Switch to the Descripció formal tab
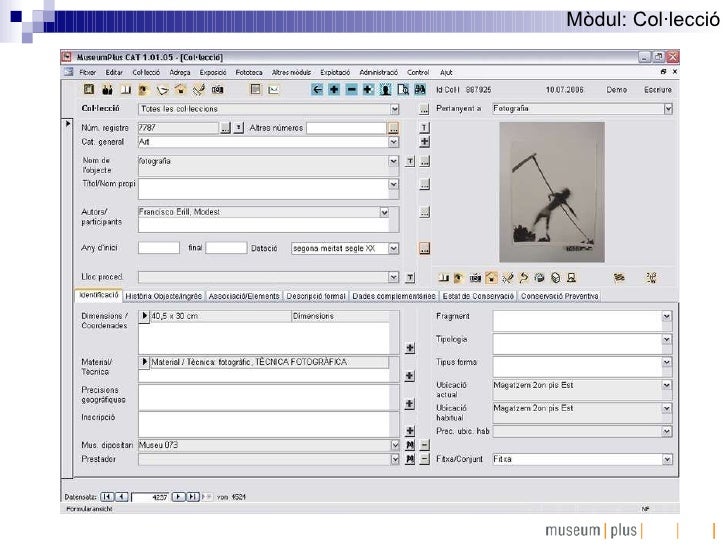 pyautogui.click(x=315, y=296)
